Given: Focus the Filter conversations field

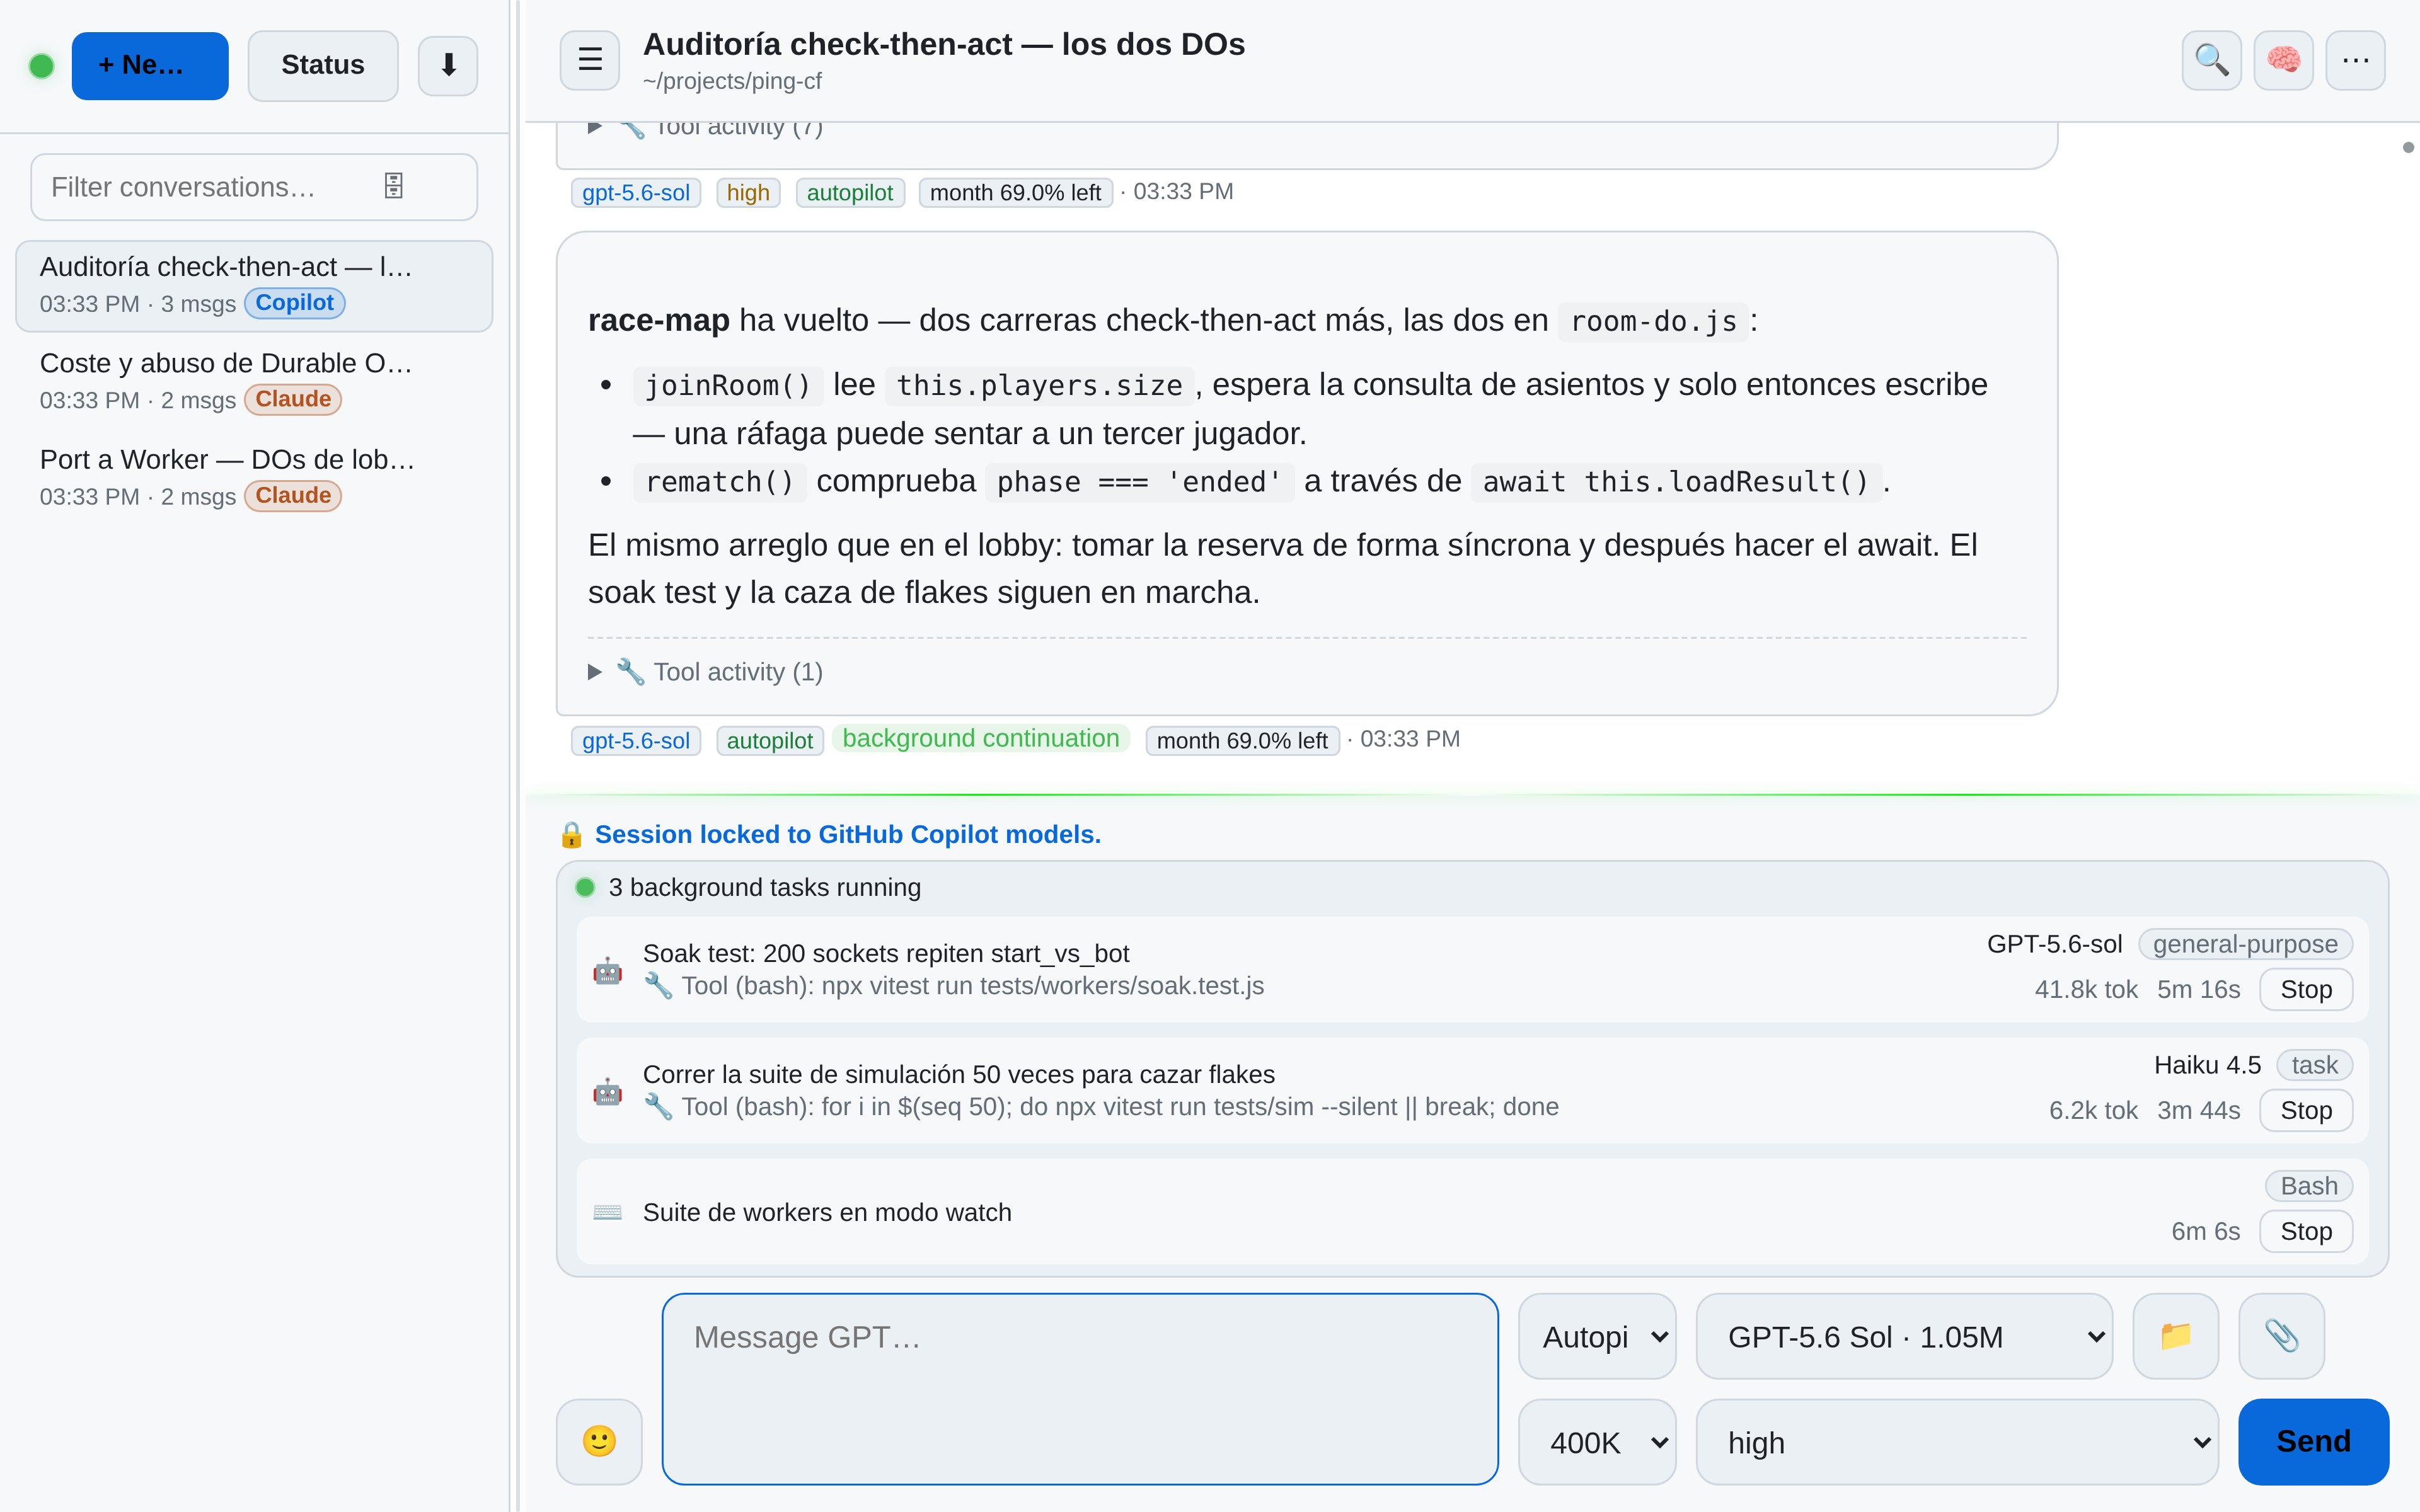Looking at the screenshot, I should tap(254, 187).
